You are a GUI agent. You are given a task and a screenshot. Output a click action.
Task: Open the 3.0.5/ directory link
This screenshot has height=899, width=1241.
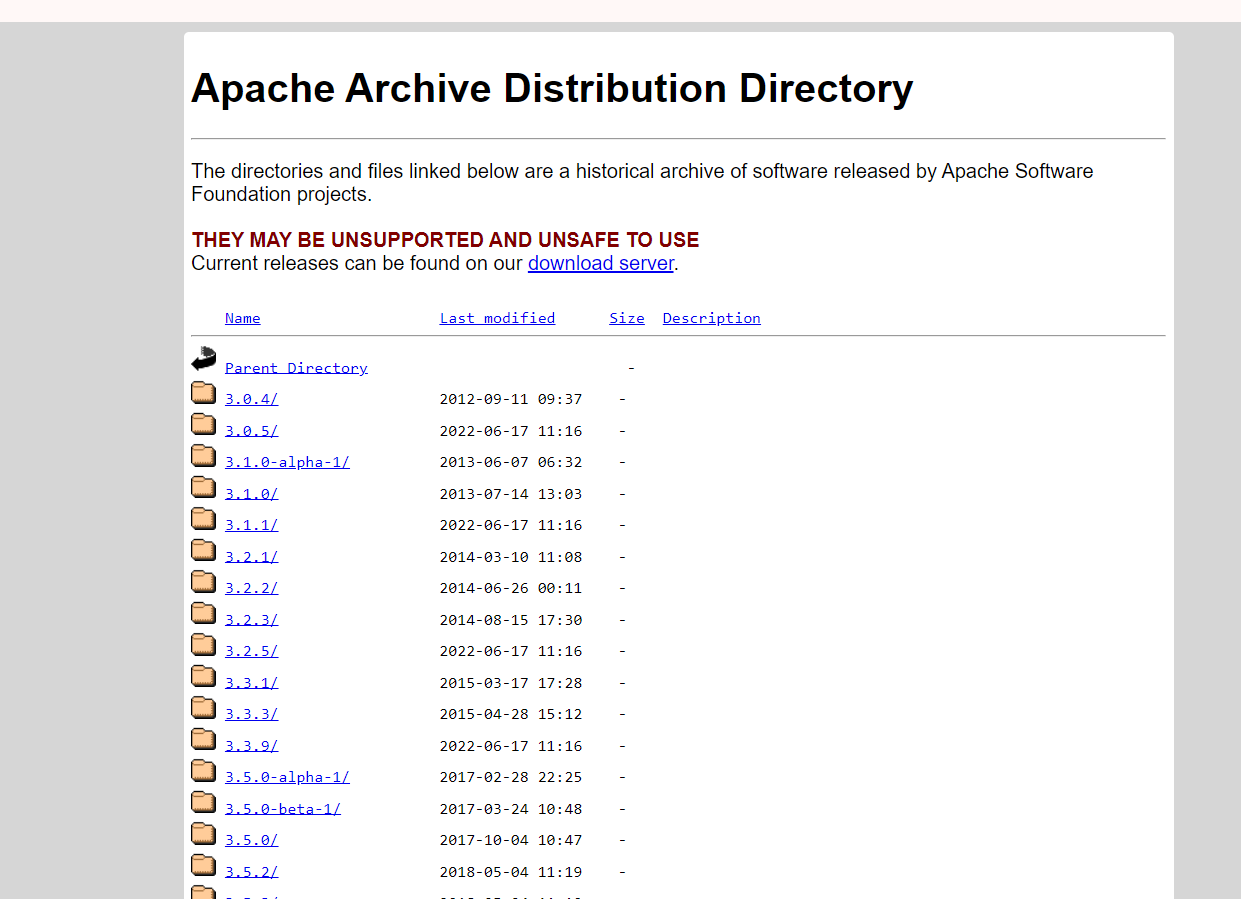pyautogui.click(x=251, y=431)
